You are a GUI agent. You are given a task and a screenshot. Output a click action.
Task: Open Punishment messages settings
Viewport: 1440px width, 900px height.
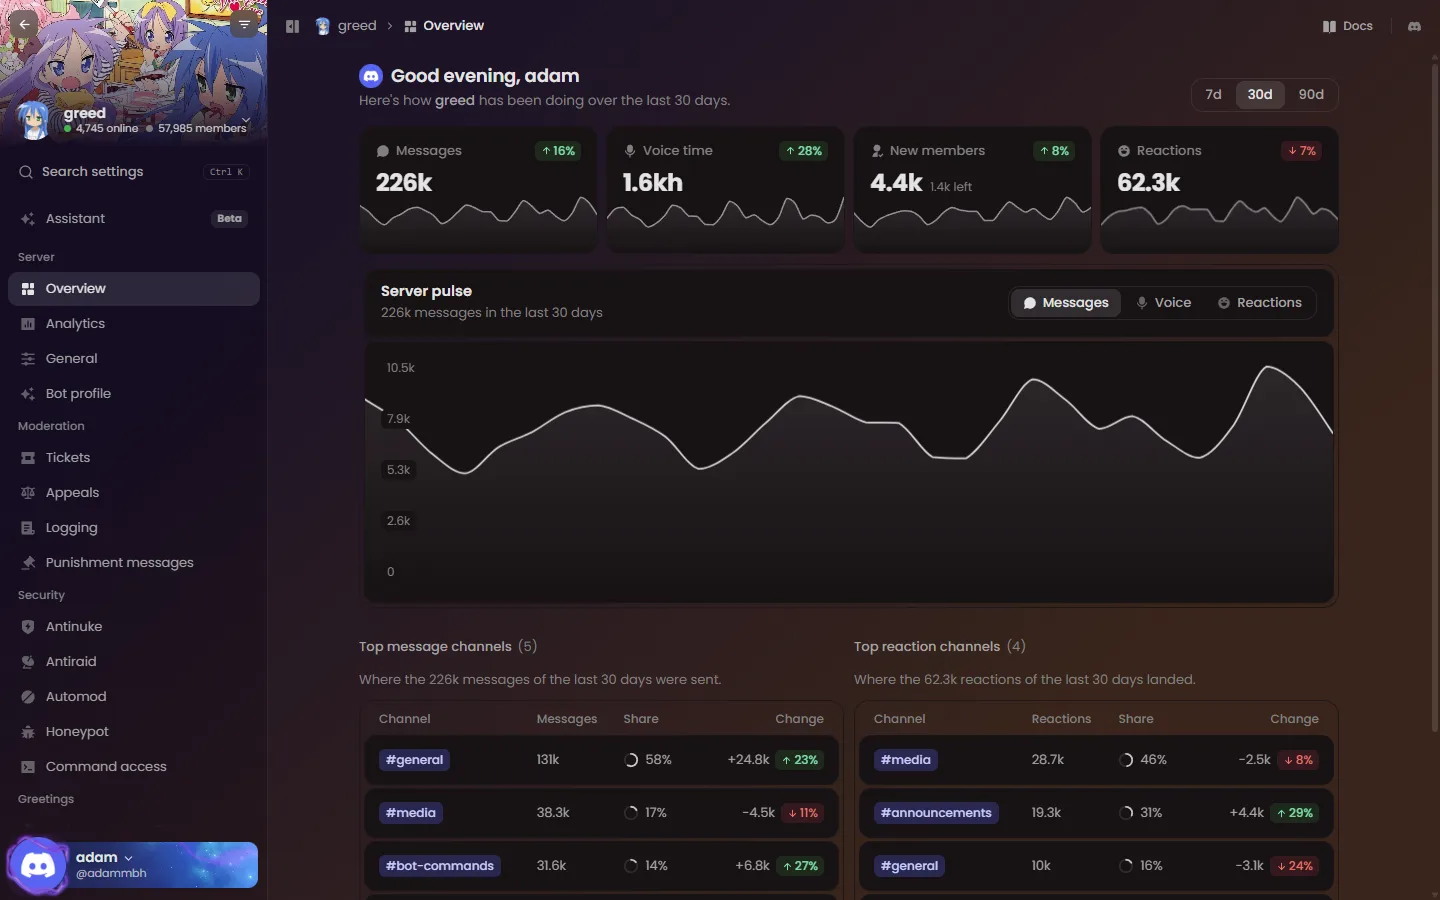pyautogui.click(x=133, y=563)
